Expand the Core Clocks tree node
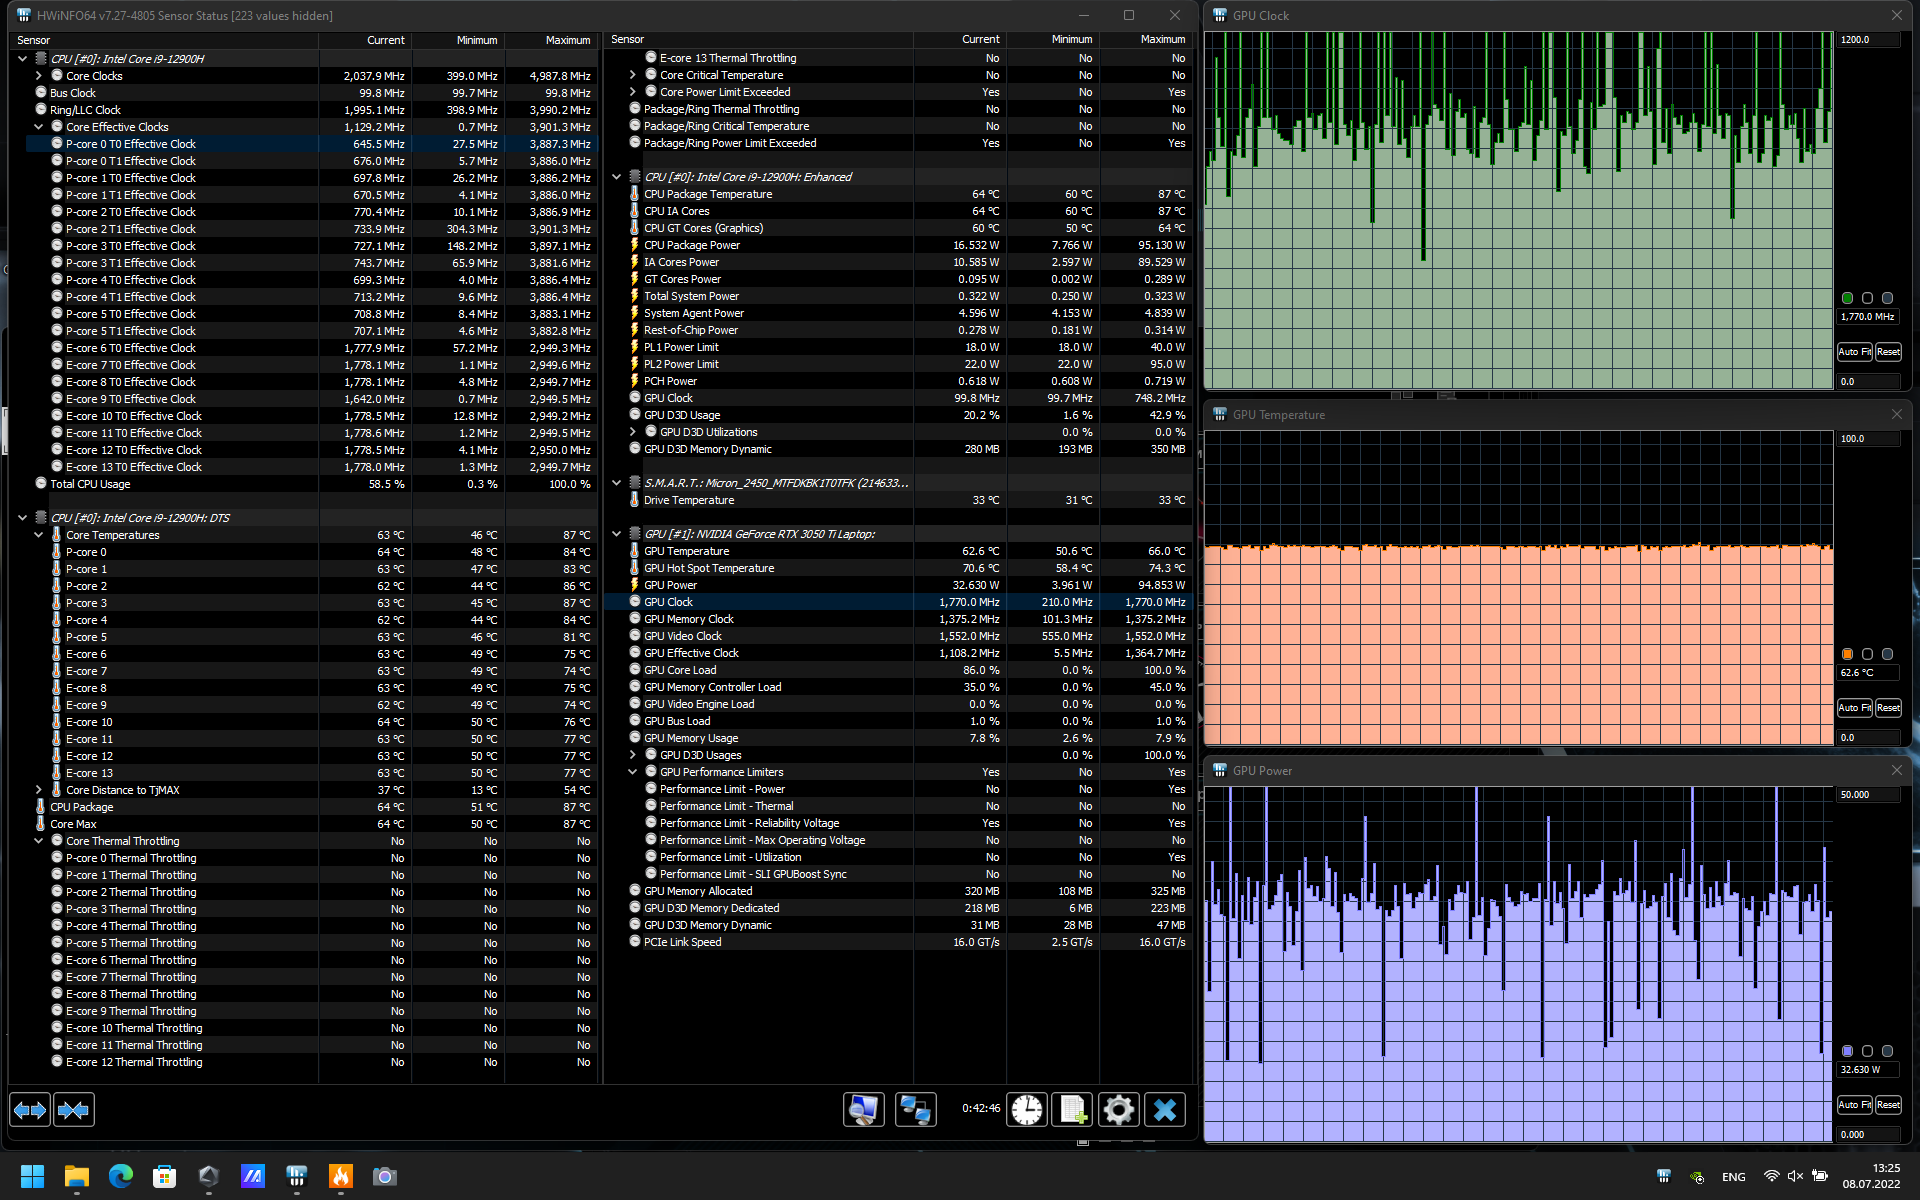This screenshot has height=1200, width=1920. [x=39, y=76]
